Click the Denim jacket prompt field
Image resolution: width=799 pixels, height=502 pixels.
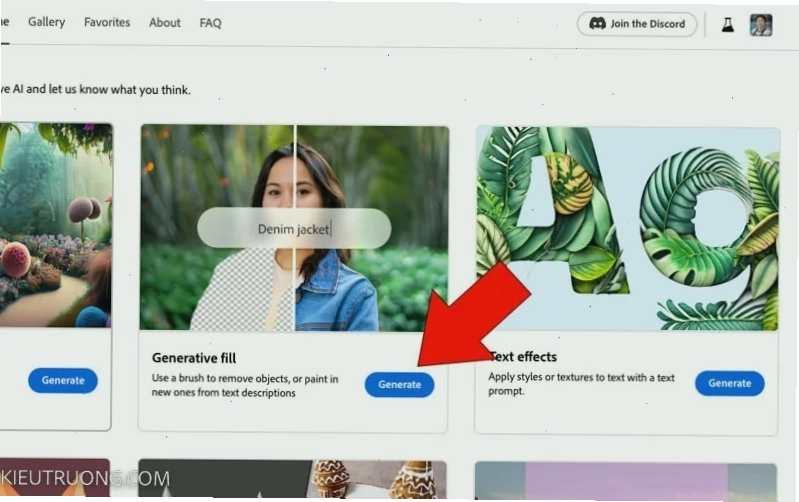pyautogui.click(x=294, y=229)
